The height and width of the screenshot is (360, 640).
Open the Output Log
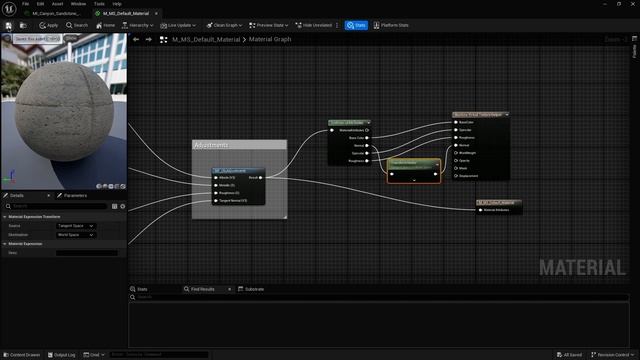coord(62,355)
